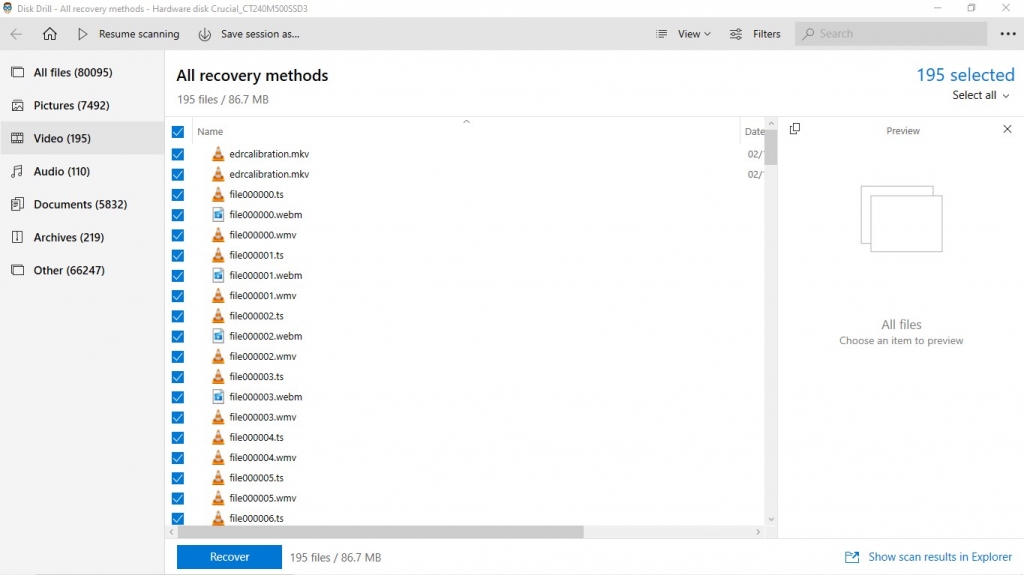
Task: Click the Recover button
Action: 229,557
